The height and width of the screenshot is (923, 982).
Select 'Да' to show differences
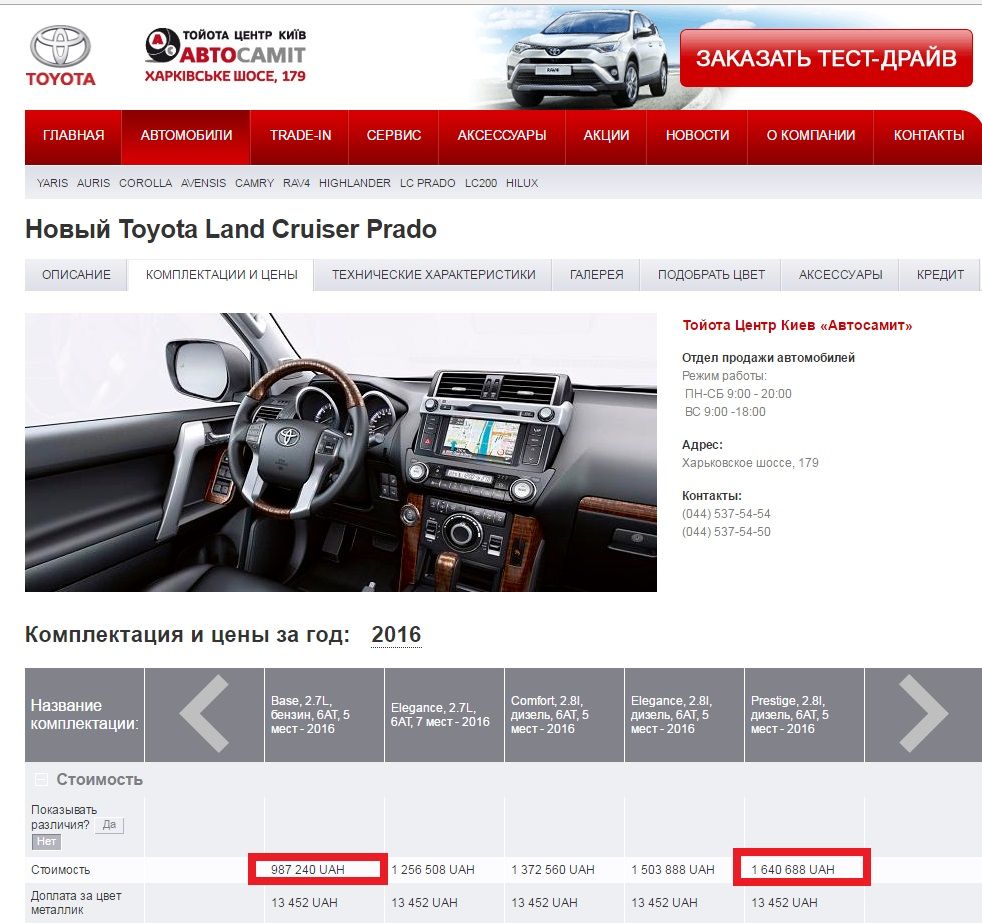tap(109, 825)
